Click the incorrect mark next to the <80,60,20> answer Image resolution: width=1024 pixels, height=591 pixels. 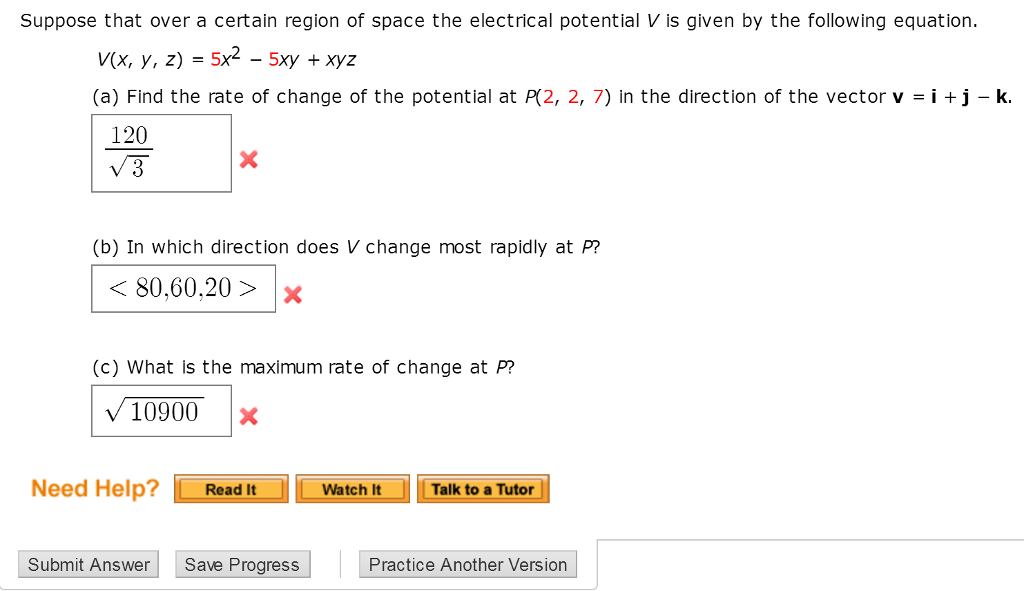pyautogui.click(x=293, y=294)
